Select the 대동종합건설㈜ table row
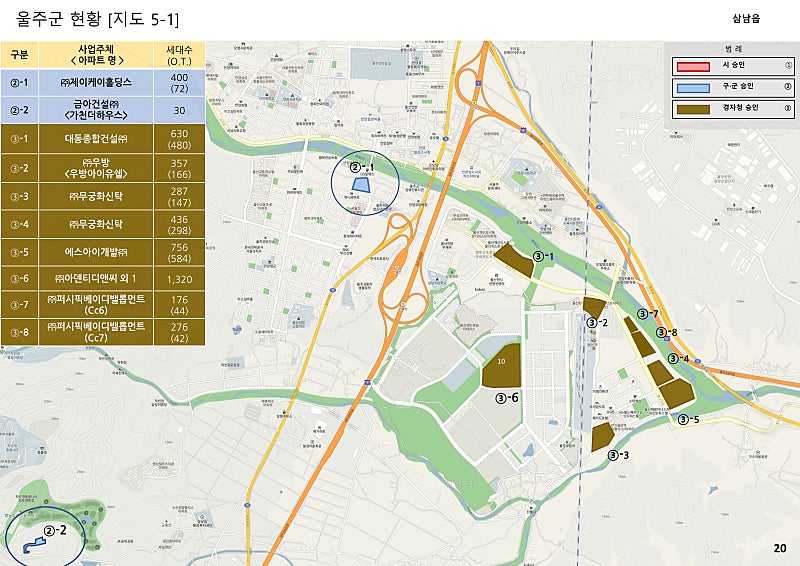800x566 pixels. click(x=103, y=139)
